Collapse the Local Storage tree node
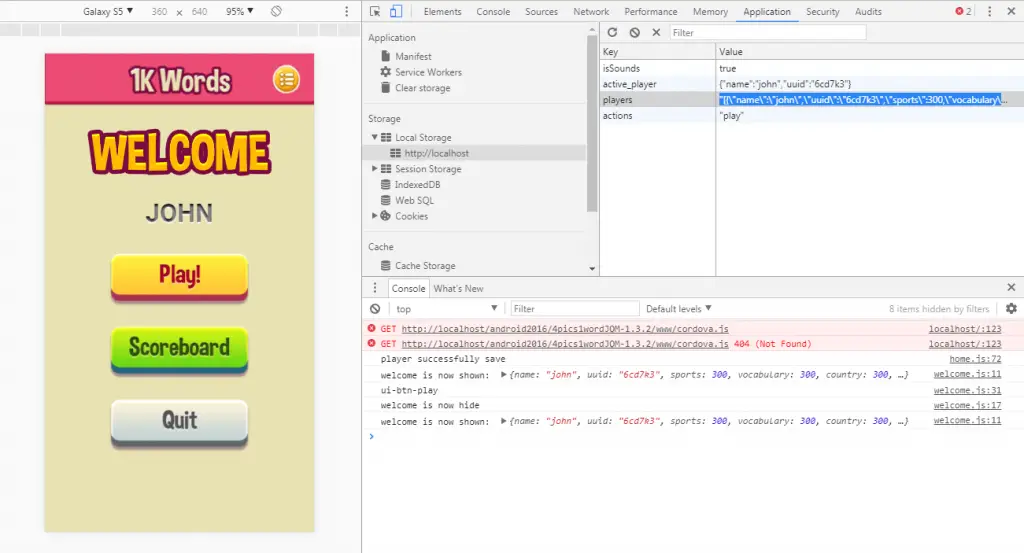 [x=375, y=138]
